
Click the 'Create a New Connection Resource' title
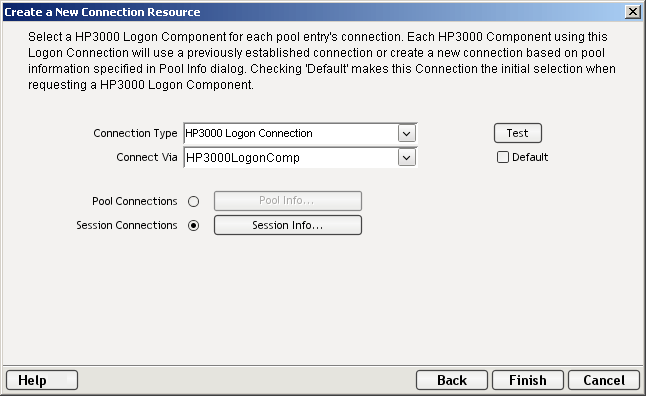pyautogui.click(x=102, y=12)
